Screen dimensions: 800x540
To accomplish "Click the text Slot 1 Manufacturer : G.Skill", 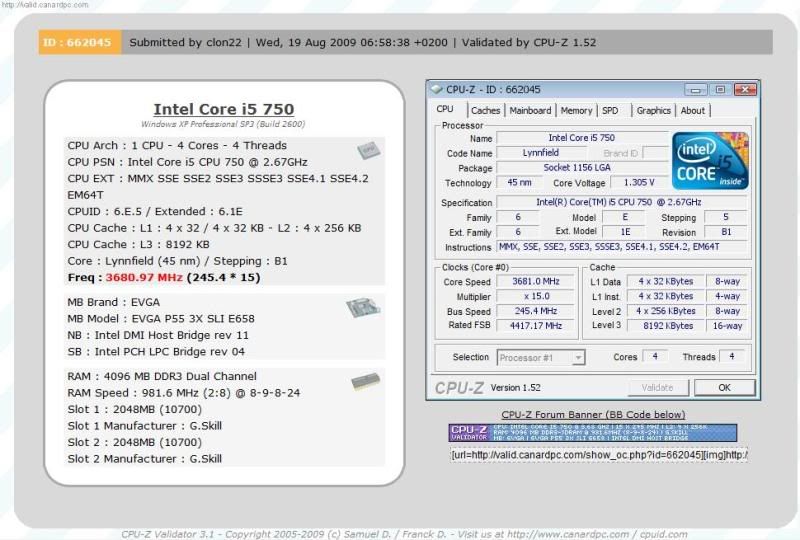I will click(144, 426).
